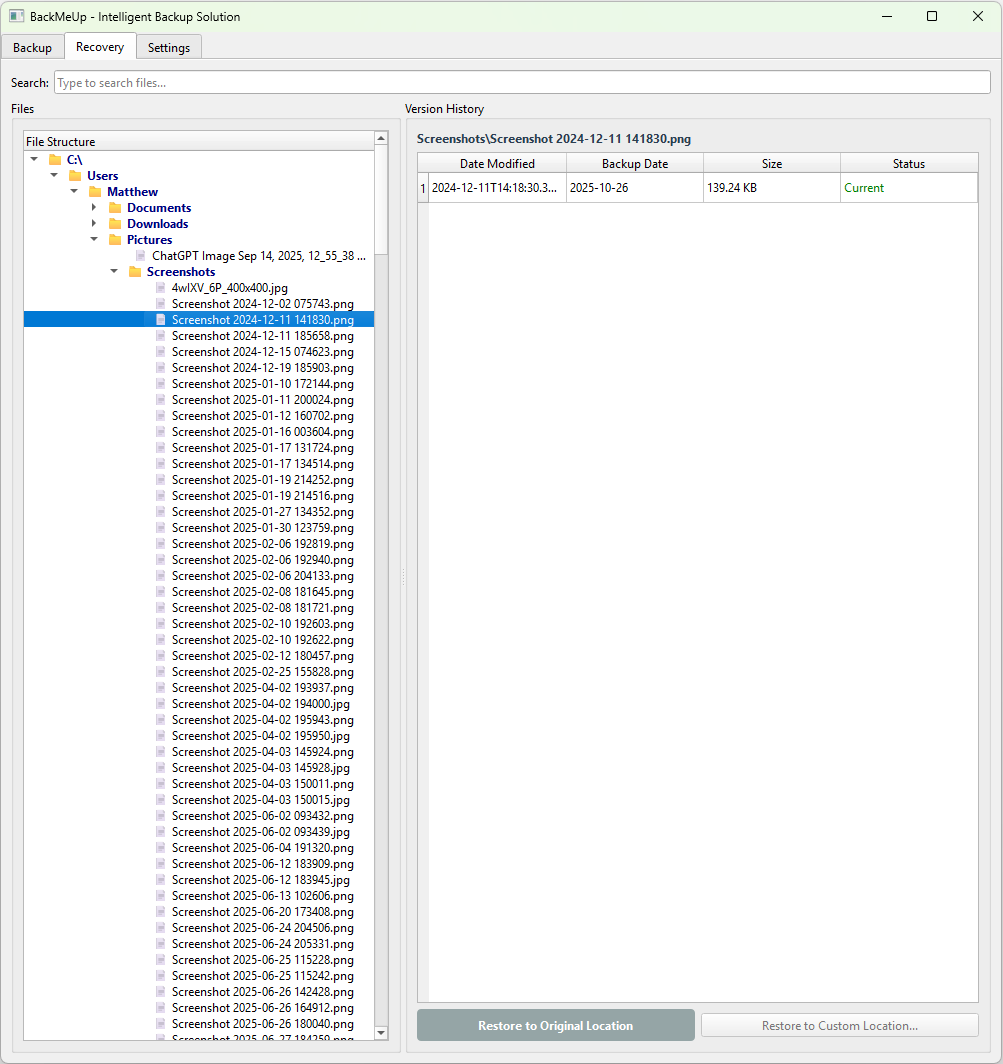
Task: Switch to the Backup tab
Action: tap(32, 47)
